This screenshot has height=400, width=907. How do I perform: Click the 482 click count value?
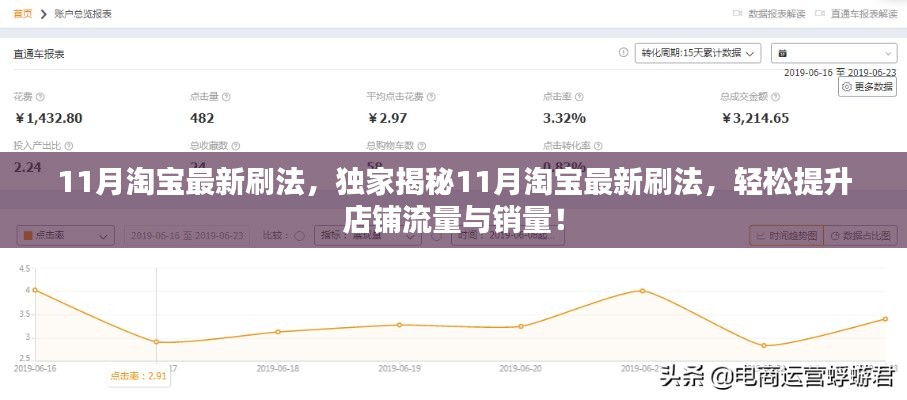tap(202, 118)
